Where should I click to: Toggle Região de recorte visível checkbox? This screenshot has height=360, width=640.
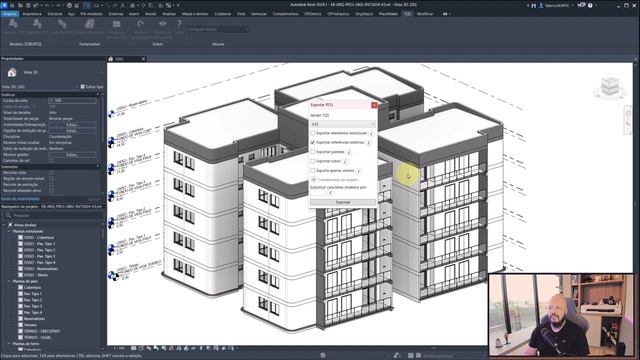[x=51, y=179]
